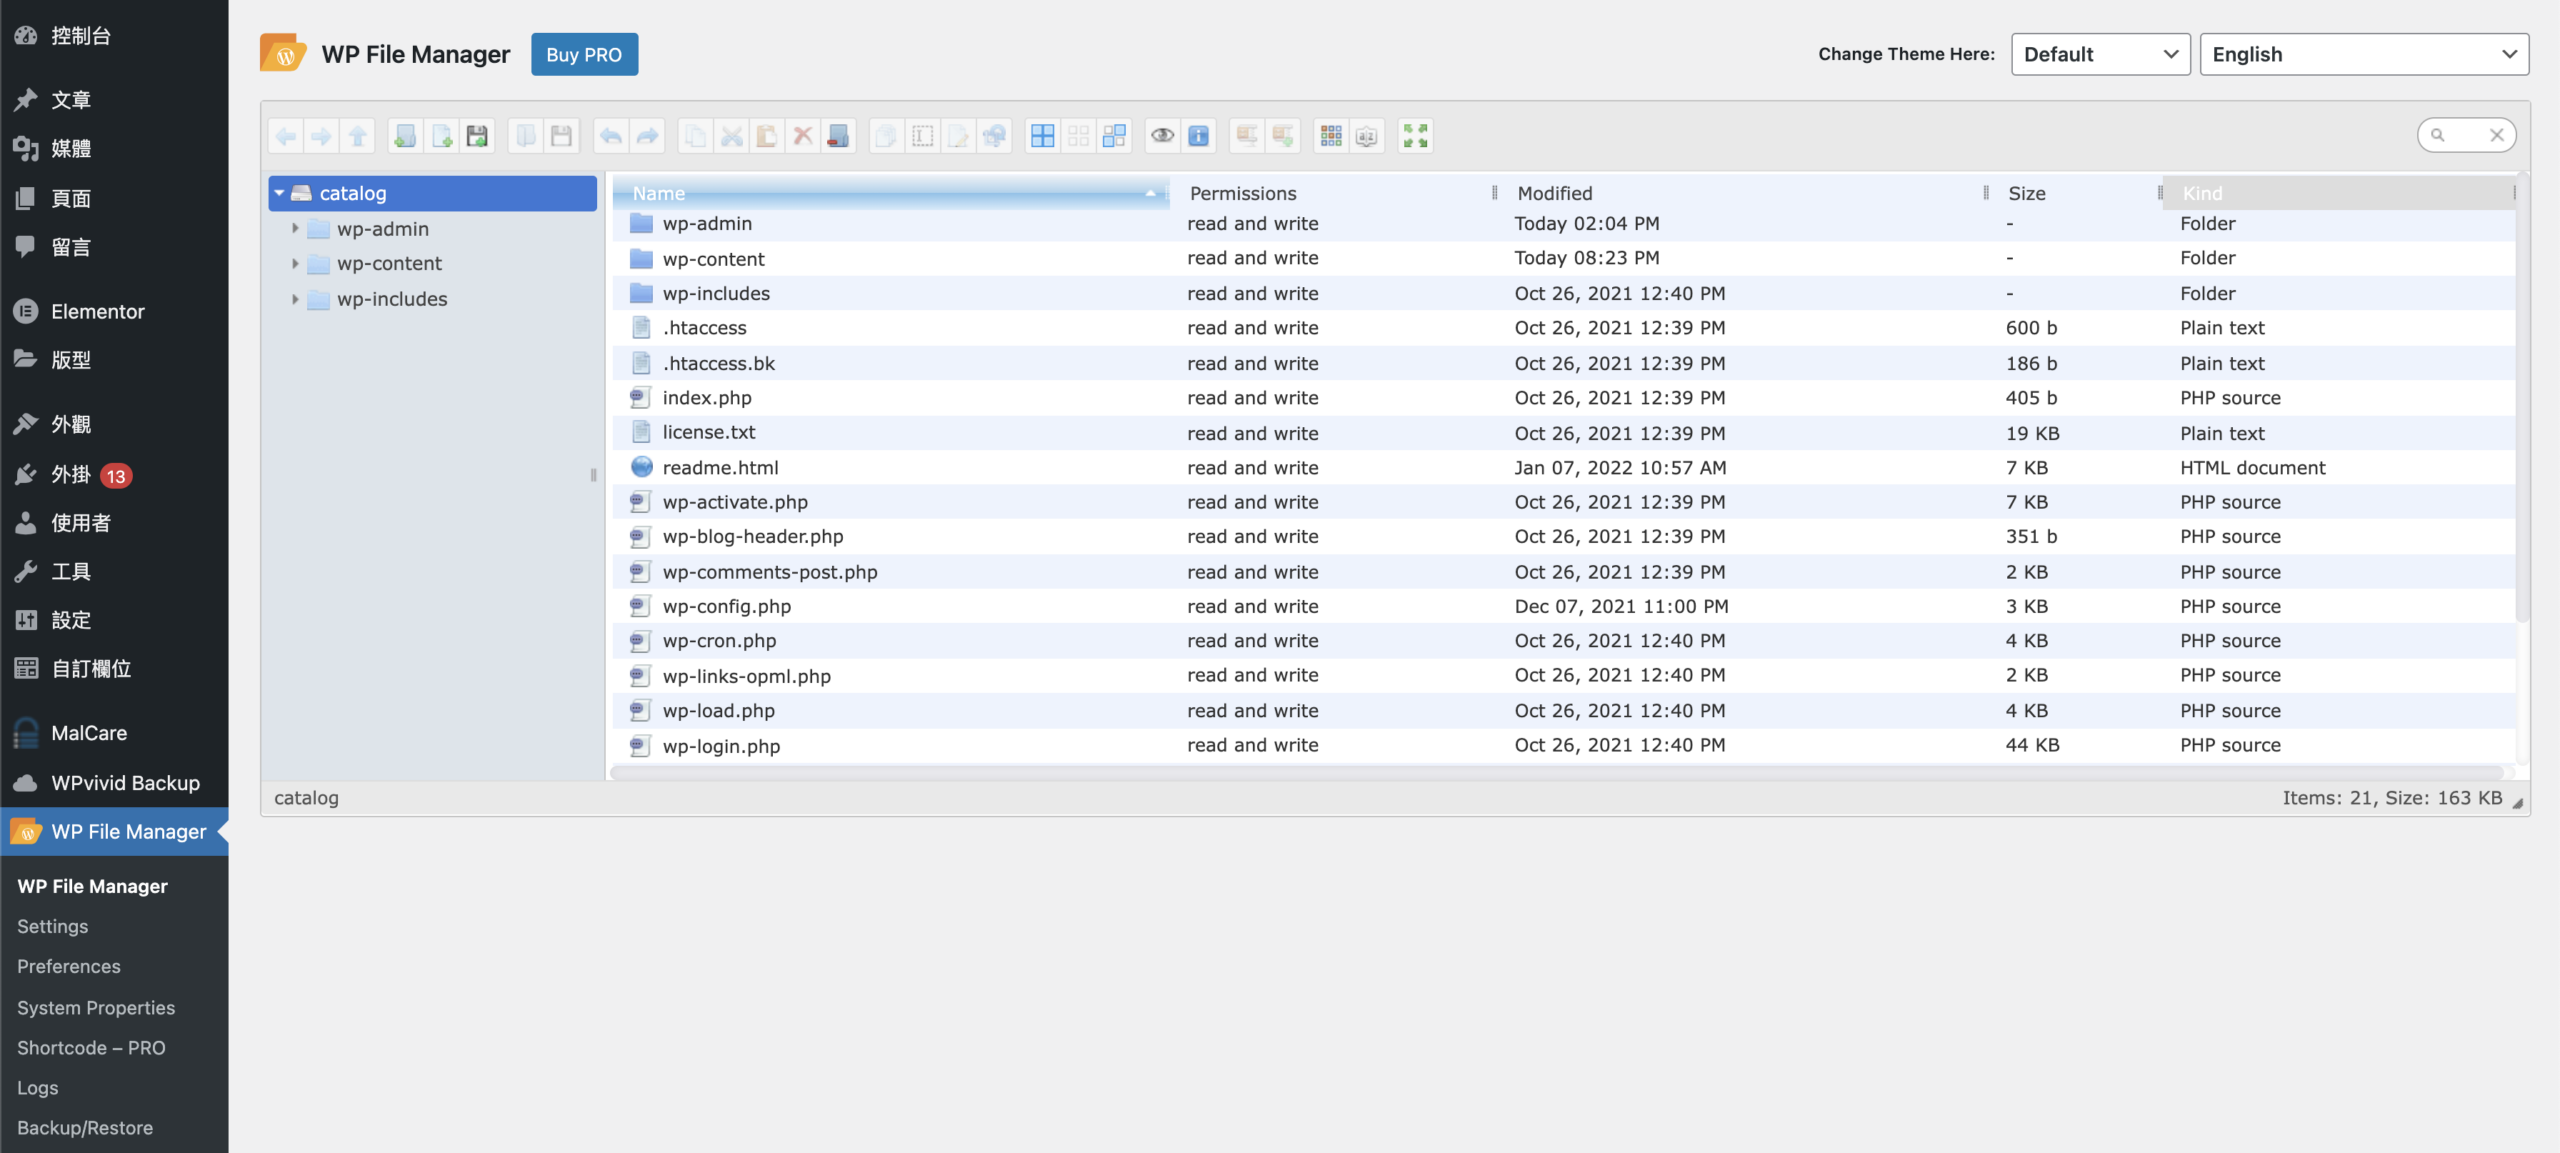Click the Empty folder toolbar icon

(x=838, y=136)
